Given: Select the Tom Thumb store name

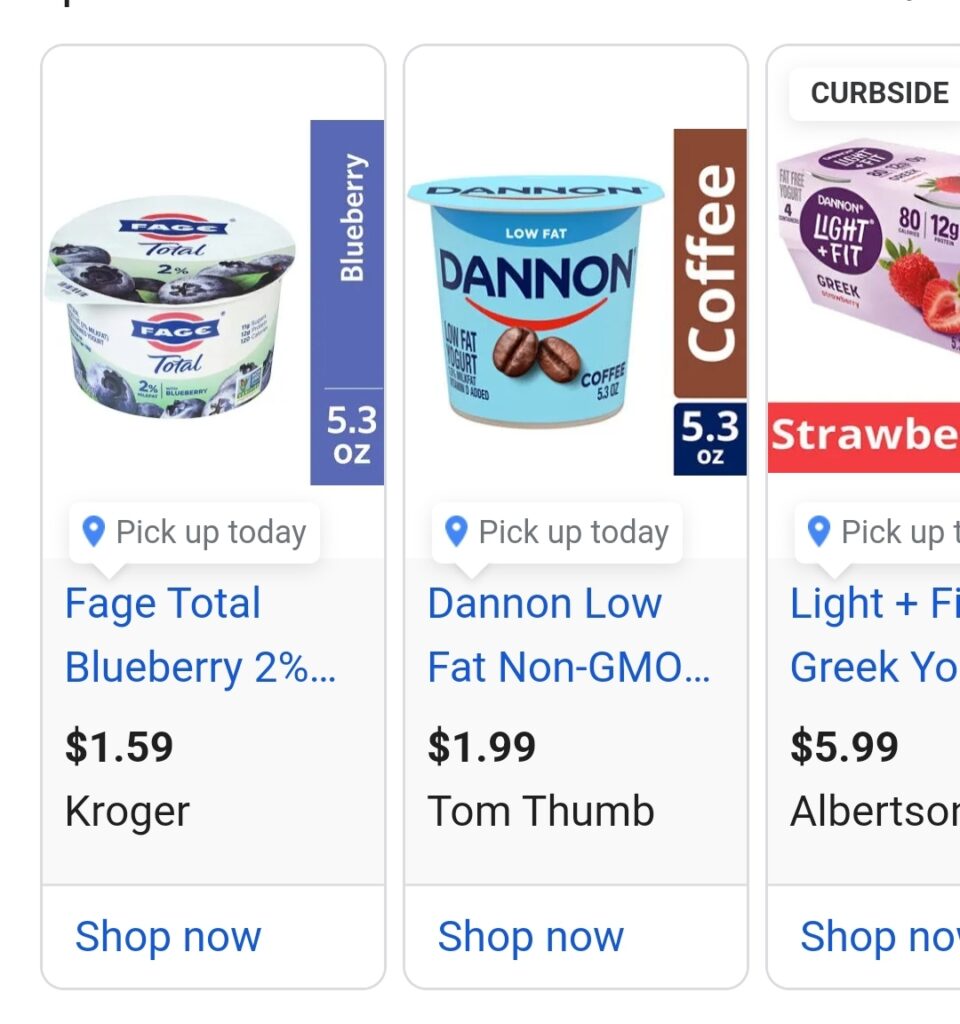Looking at the screenshot, I should (541, 811).
